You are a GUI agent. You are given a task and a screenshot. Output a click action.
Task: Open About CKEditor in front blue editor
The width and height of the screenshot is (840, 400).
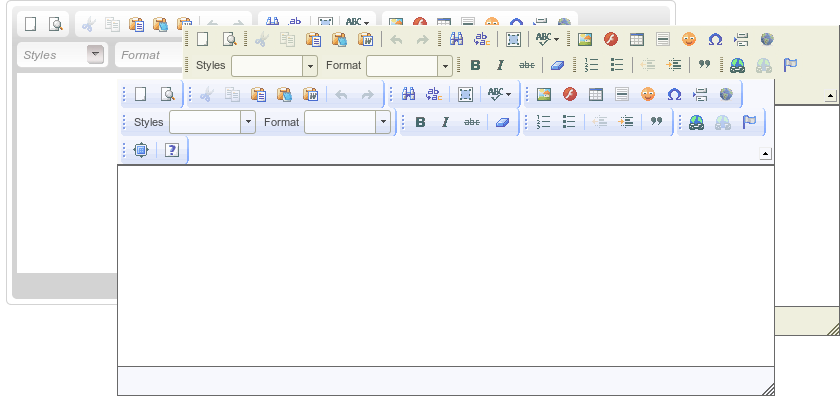pos(172,150)
